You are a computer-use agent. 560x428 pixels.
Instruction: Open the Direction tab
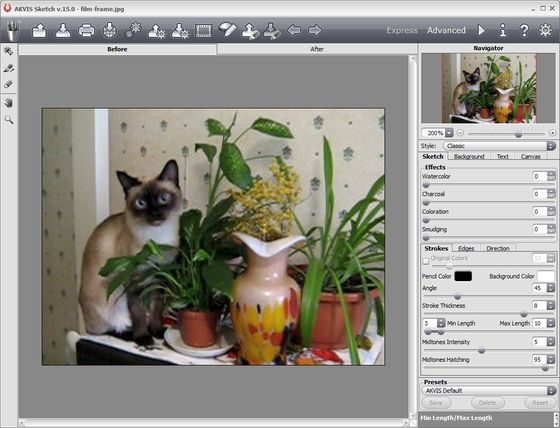pos(498,248)
